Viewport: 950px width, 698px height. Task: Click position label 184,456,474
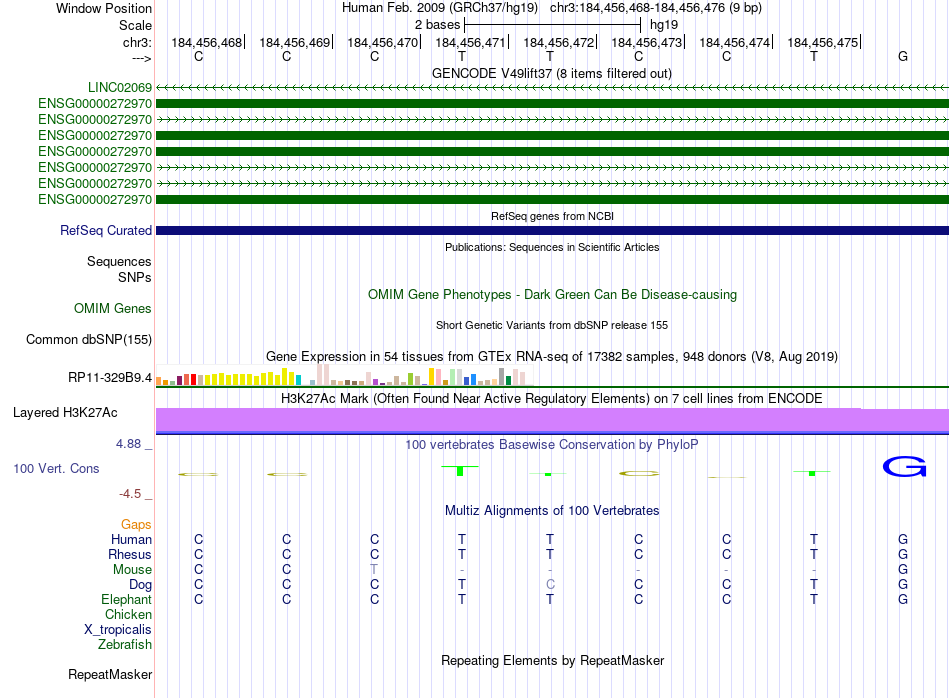tap(734, 42)
